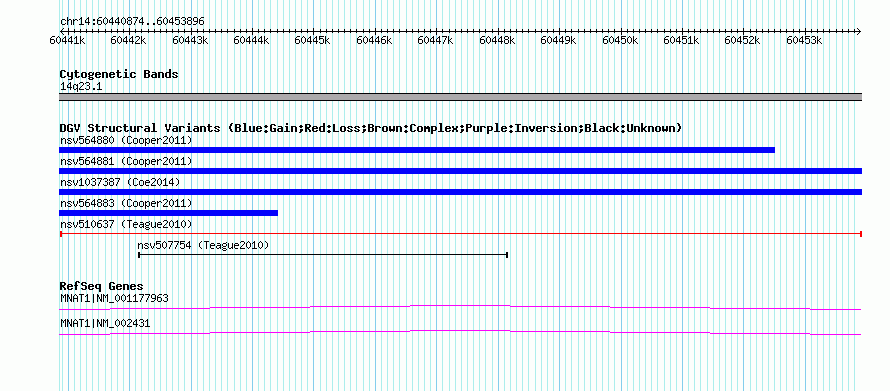
Task: Click the 60443k ruler tick label
Action: (x=190, y=40)
